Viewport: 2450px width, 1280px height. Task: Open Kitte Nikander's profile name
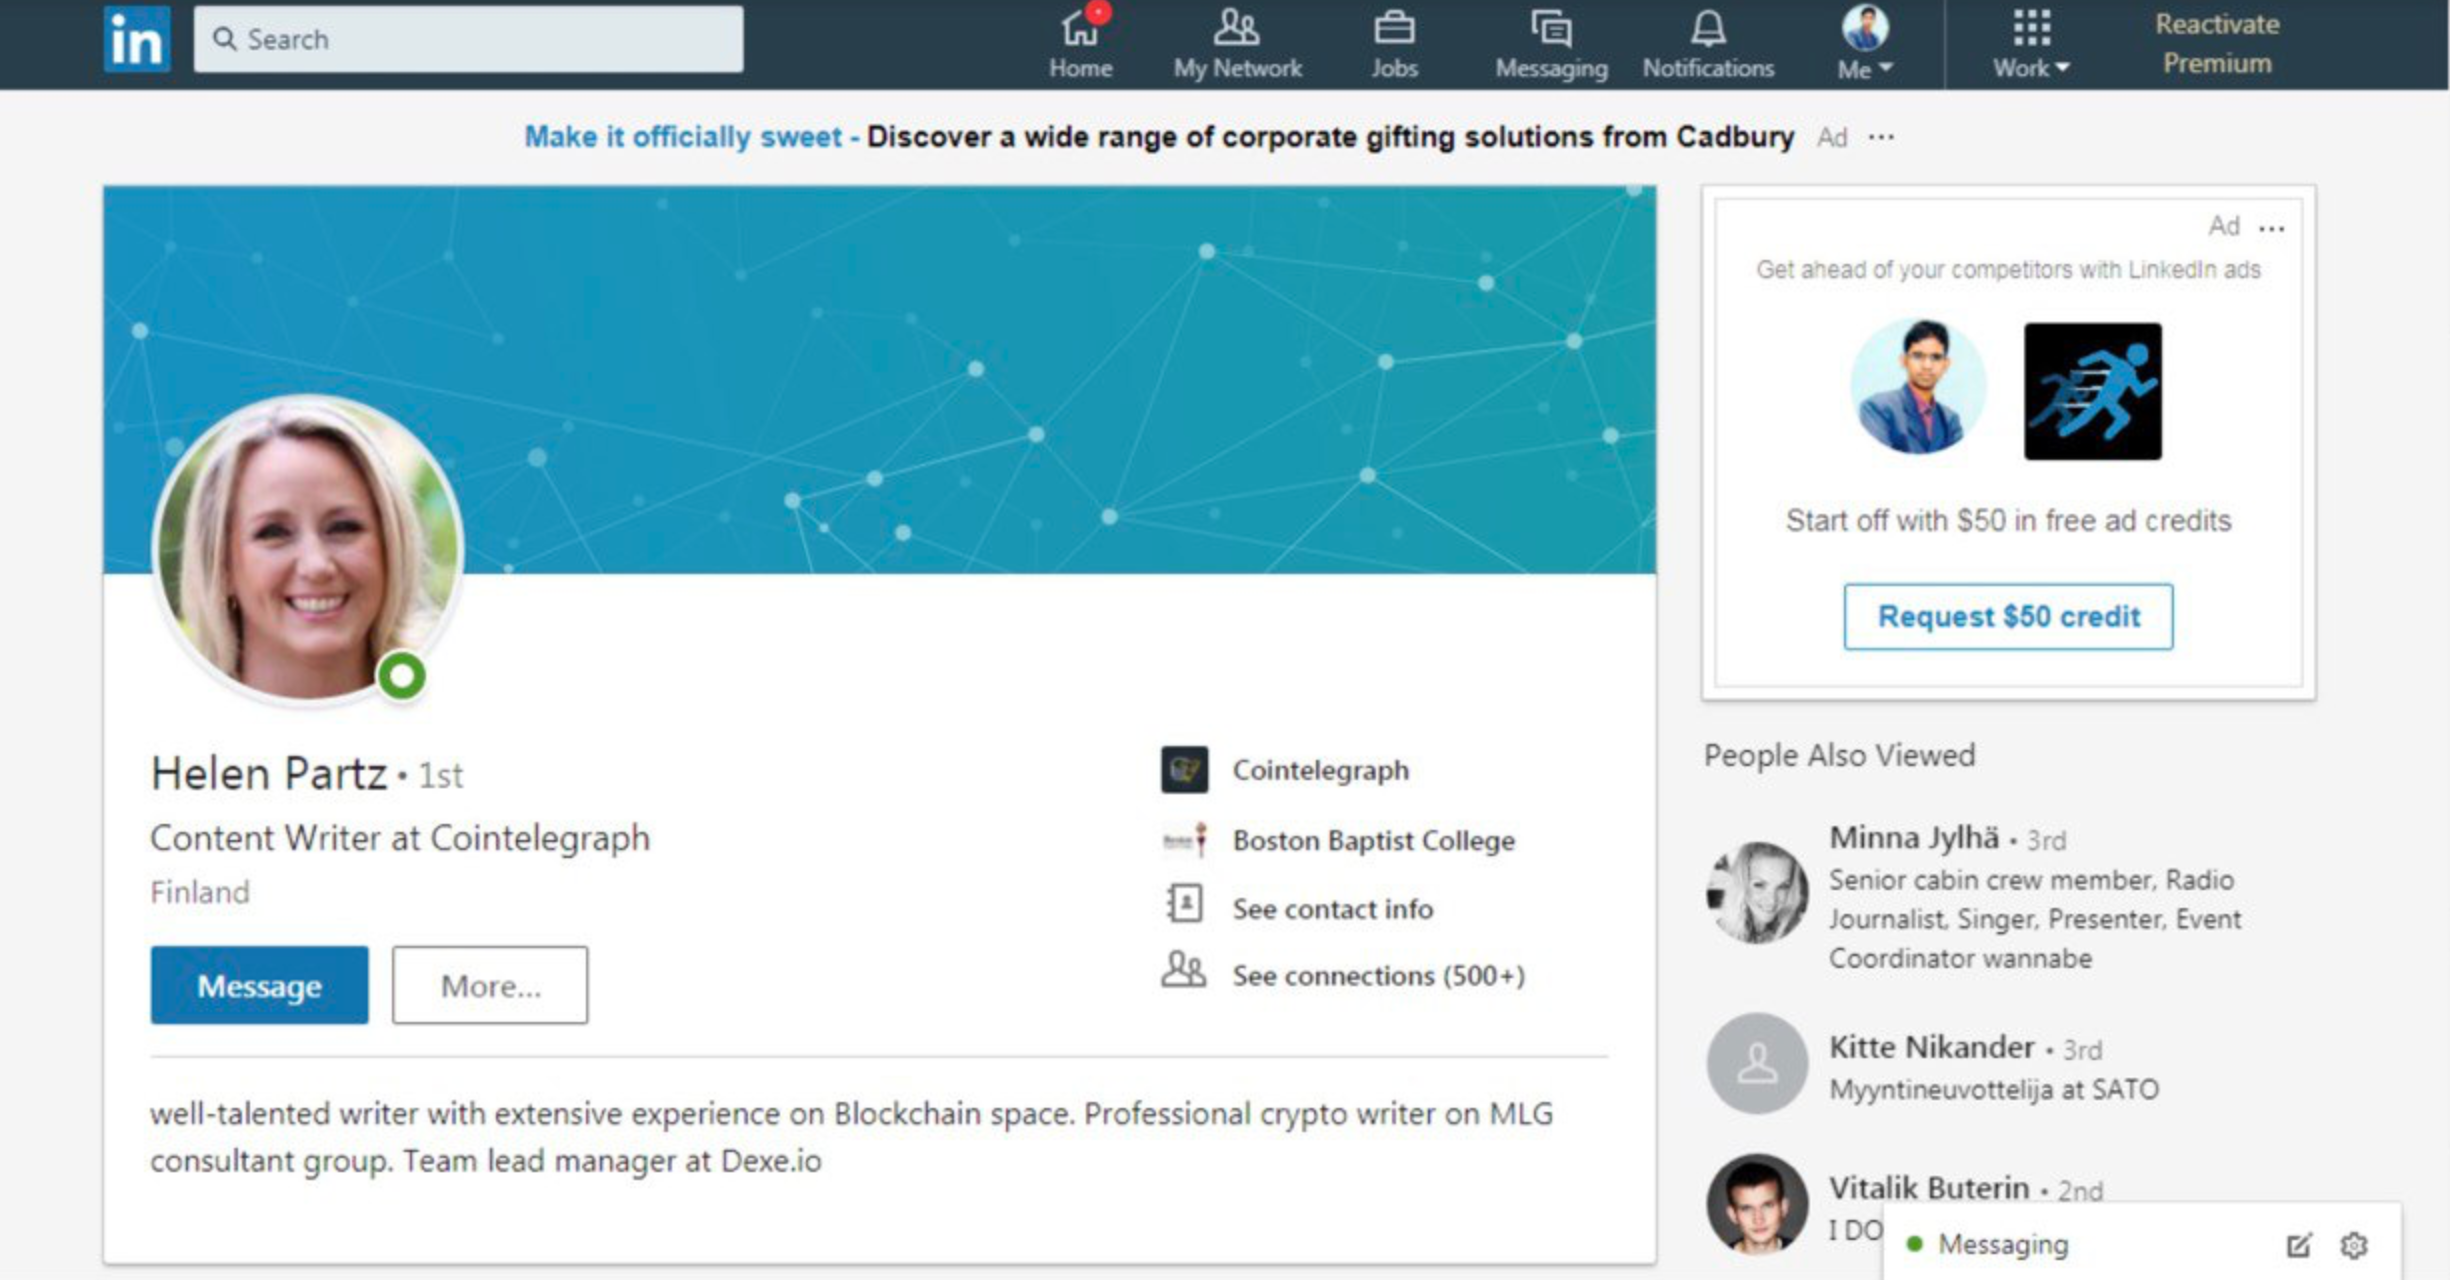tap(1931, 1047)
